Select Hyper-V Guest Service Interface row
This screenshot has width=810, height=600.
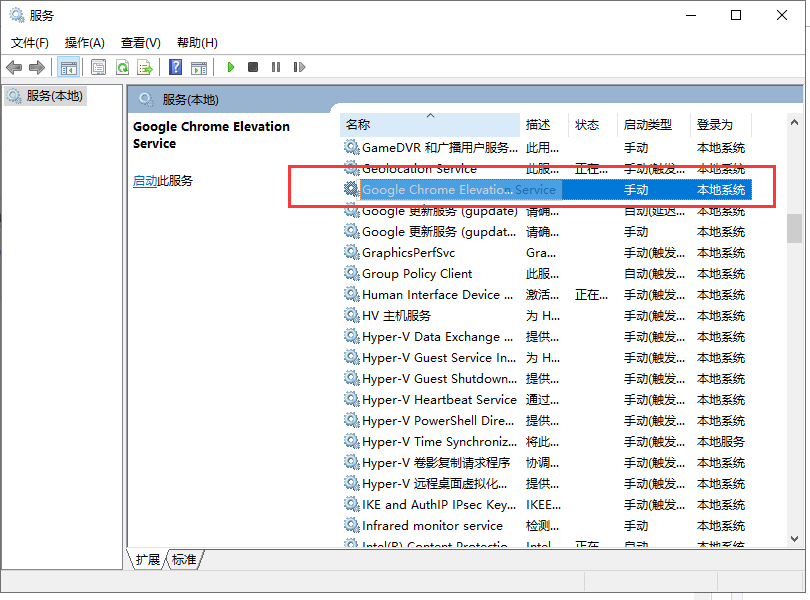547,358
